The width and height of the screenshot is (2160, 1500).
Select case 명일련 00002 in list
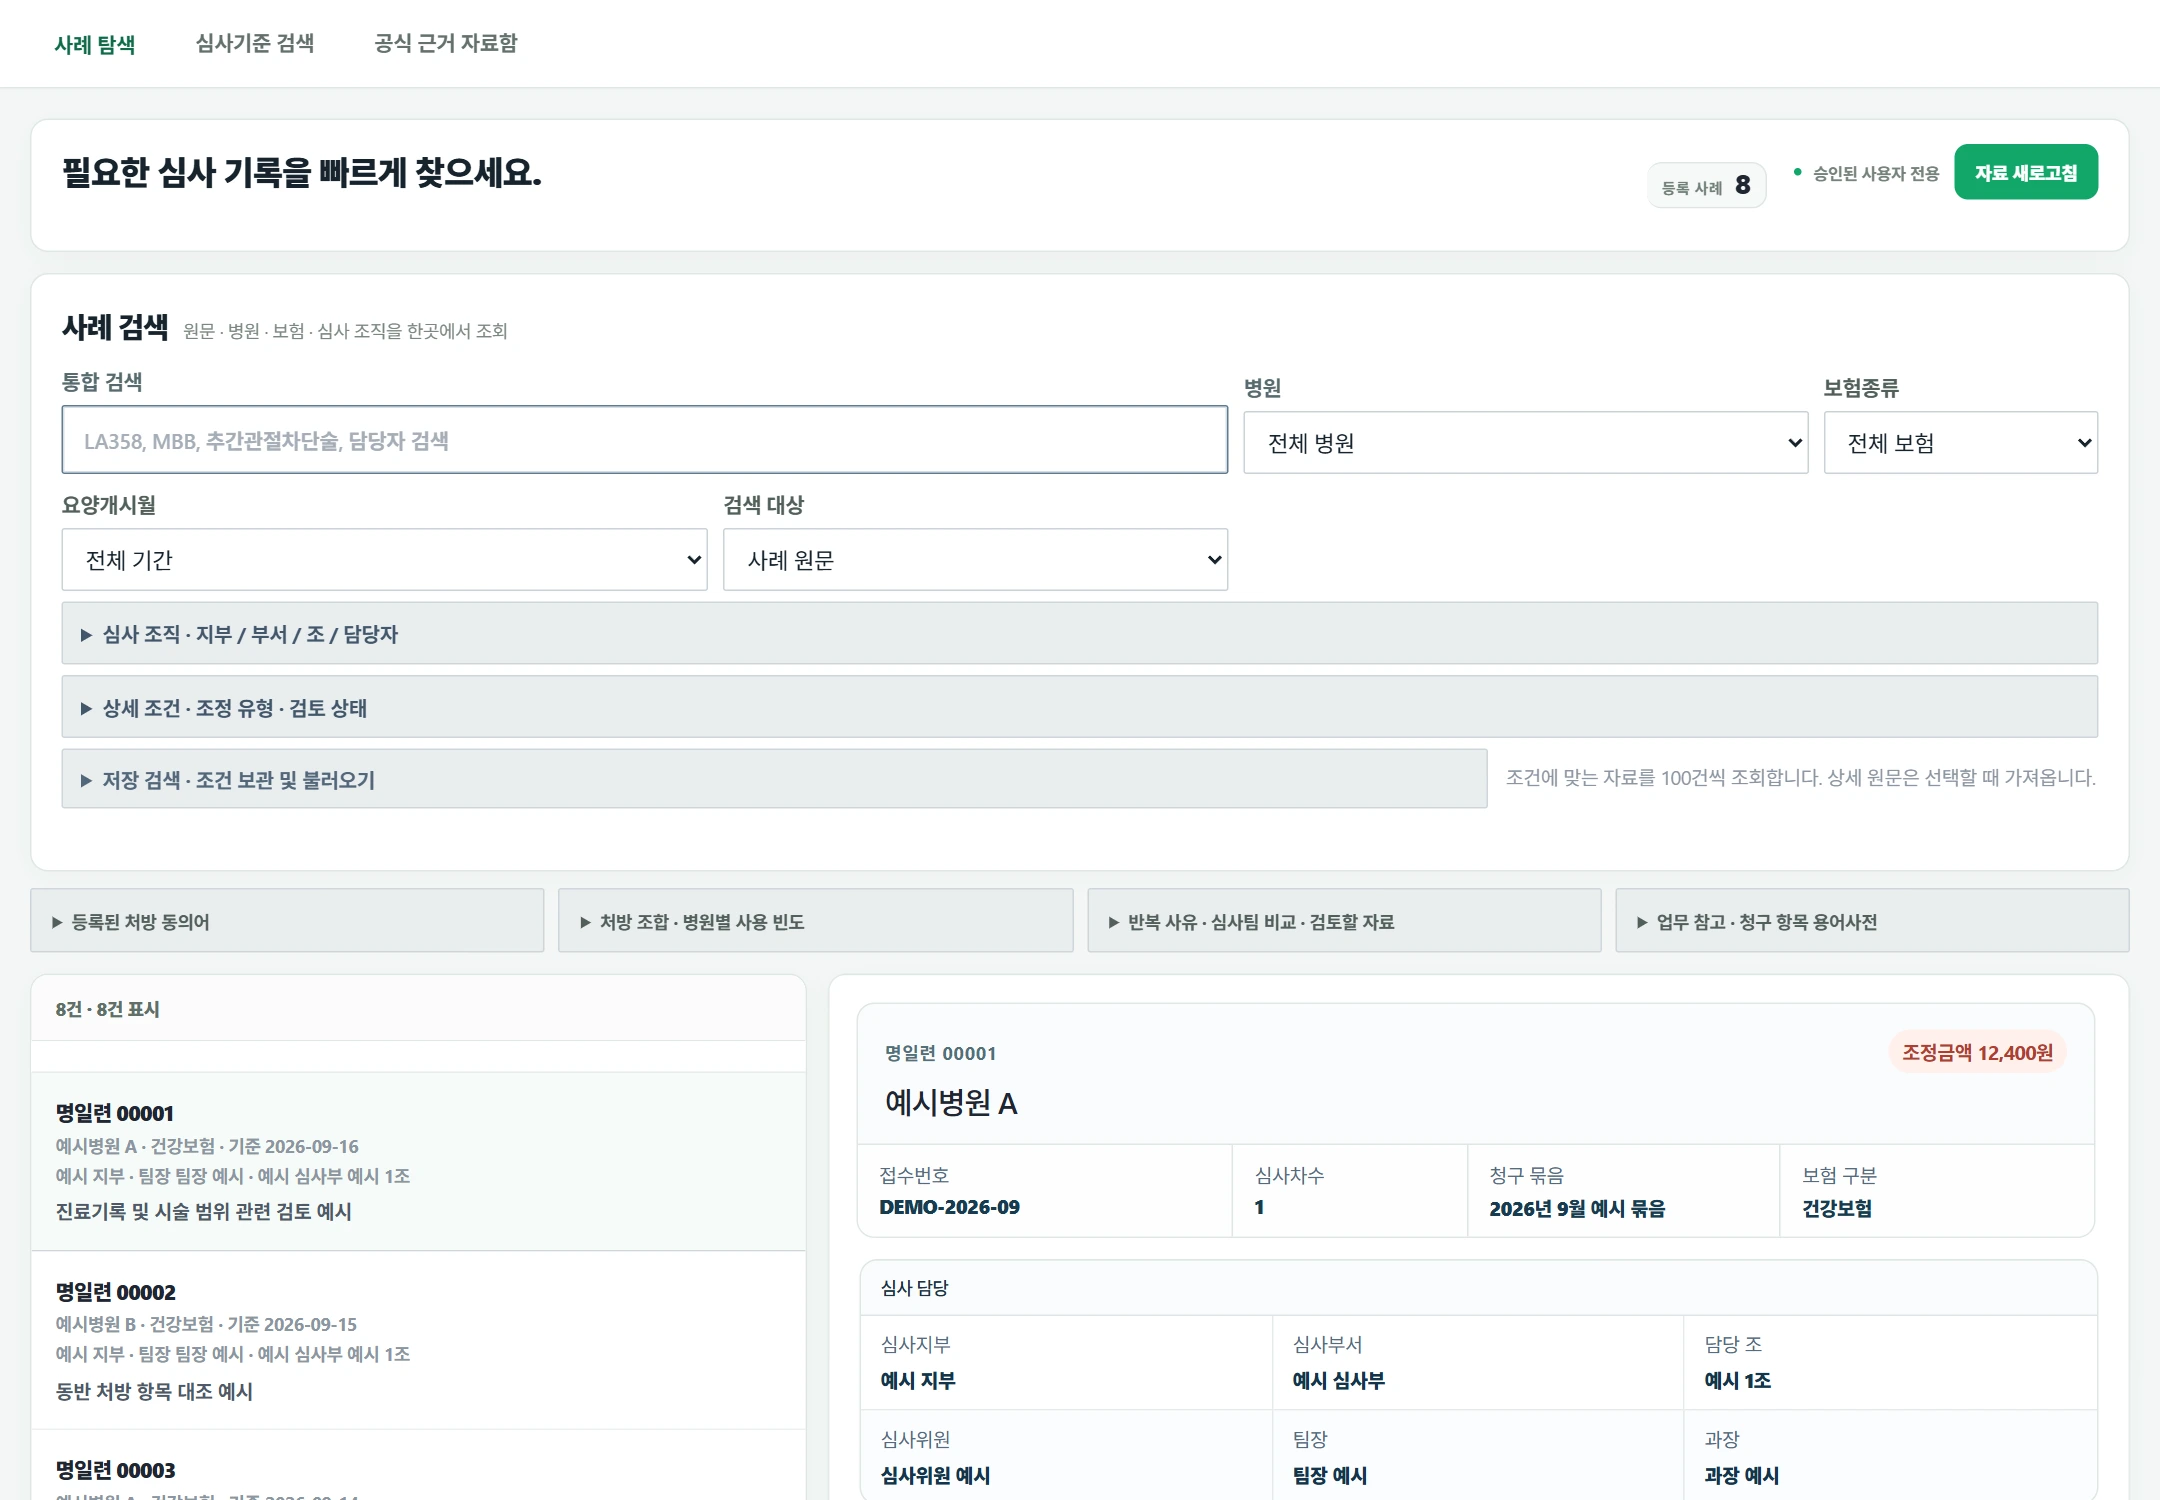[x=418, y=1340]
